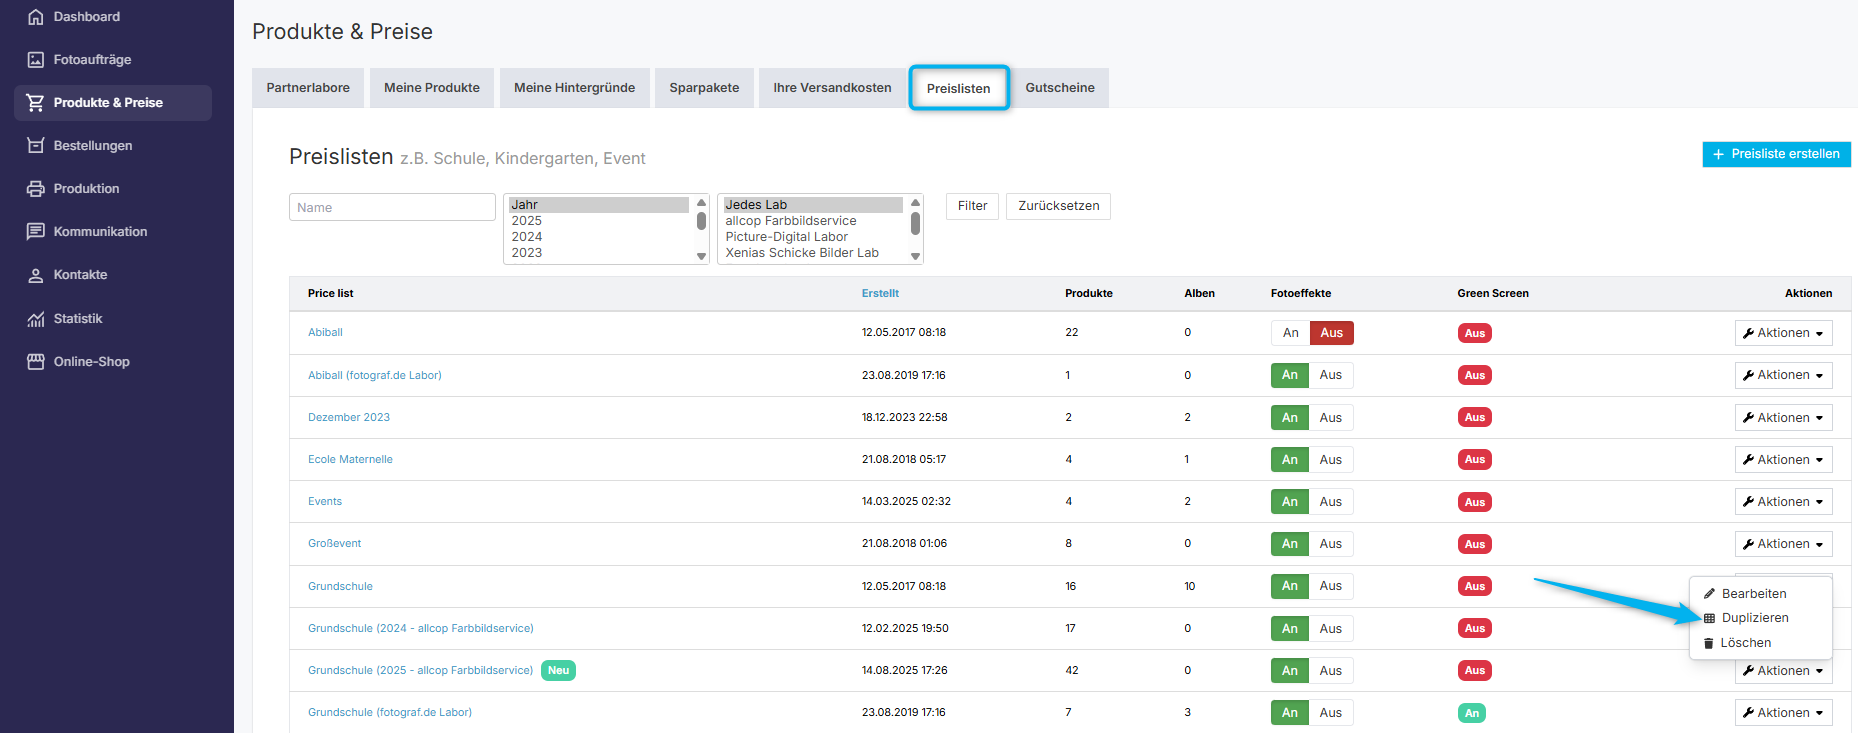Switch Fotoeffekte off for Großevent
Image resolution: width=1858 pixels, height=733 pixels.
[1331, 544]
